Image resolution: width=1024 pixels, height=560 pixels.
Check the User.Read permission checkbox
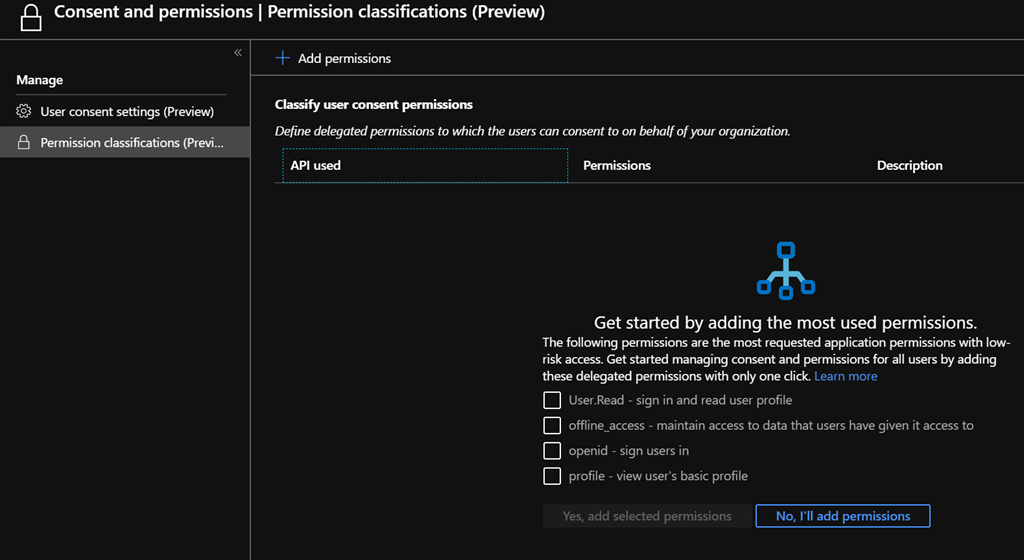(x=552, y=400)
